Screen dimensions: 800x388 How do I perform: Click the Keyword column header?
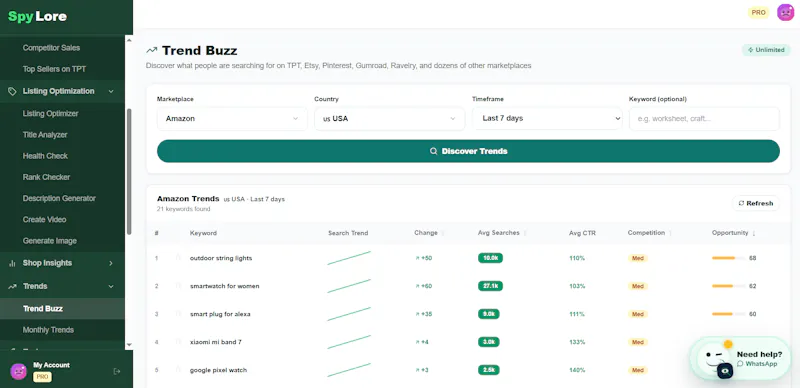pos(203,233)
